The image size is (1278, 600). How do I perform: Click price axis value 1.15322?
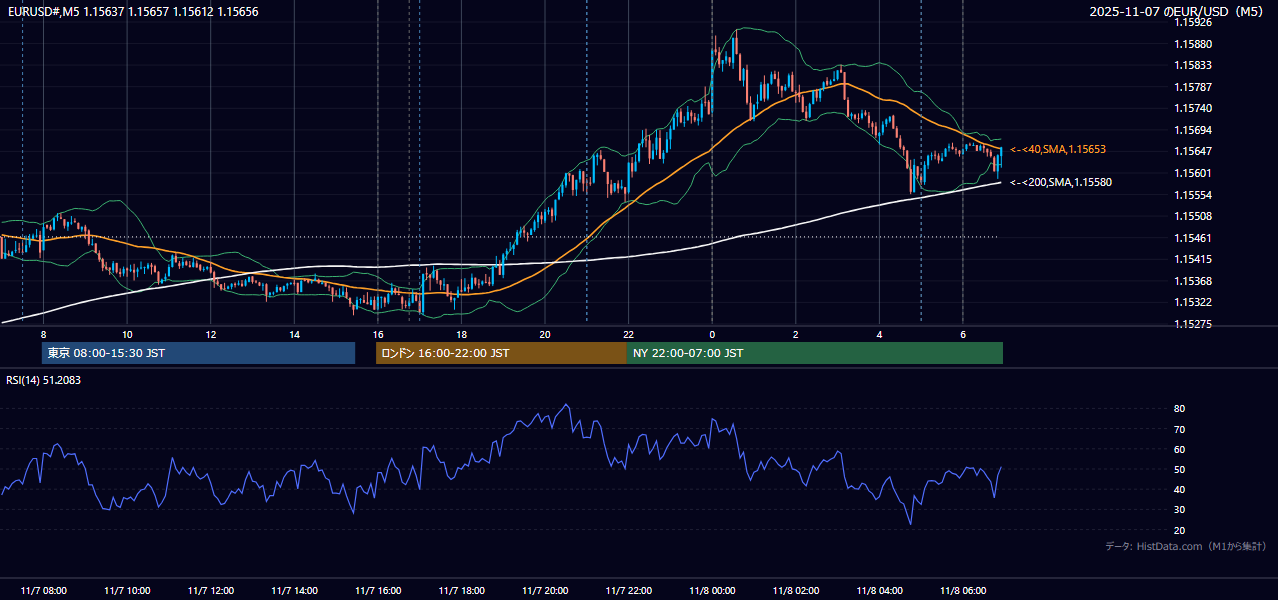tap(1193, 302)
